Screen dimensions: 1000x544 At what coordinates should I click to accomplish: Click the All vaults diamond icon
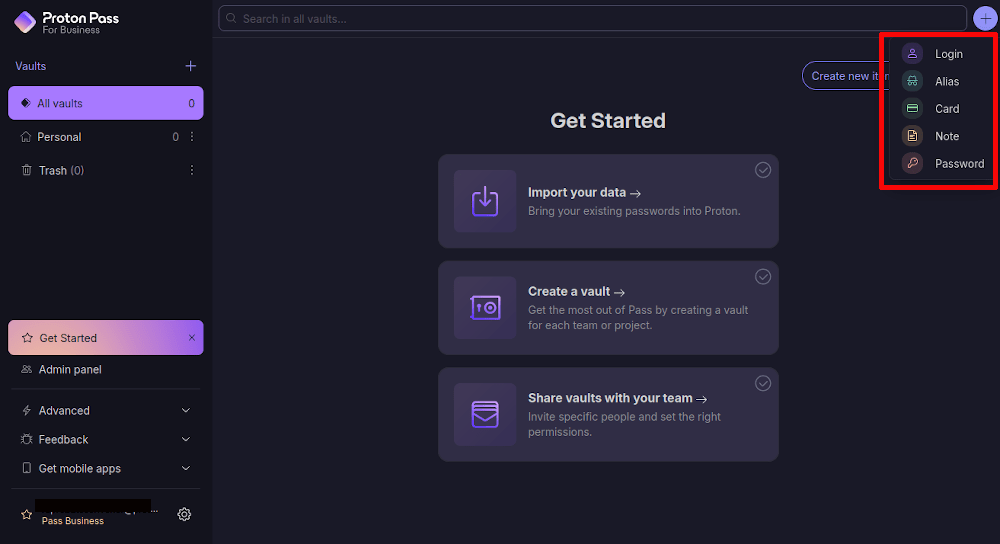pos(26,103)
